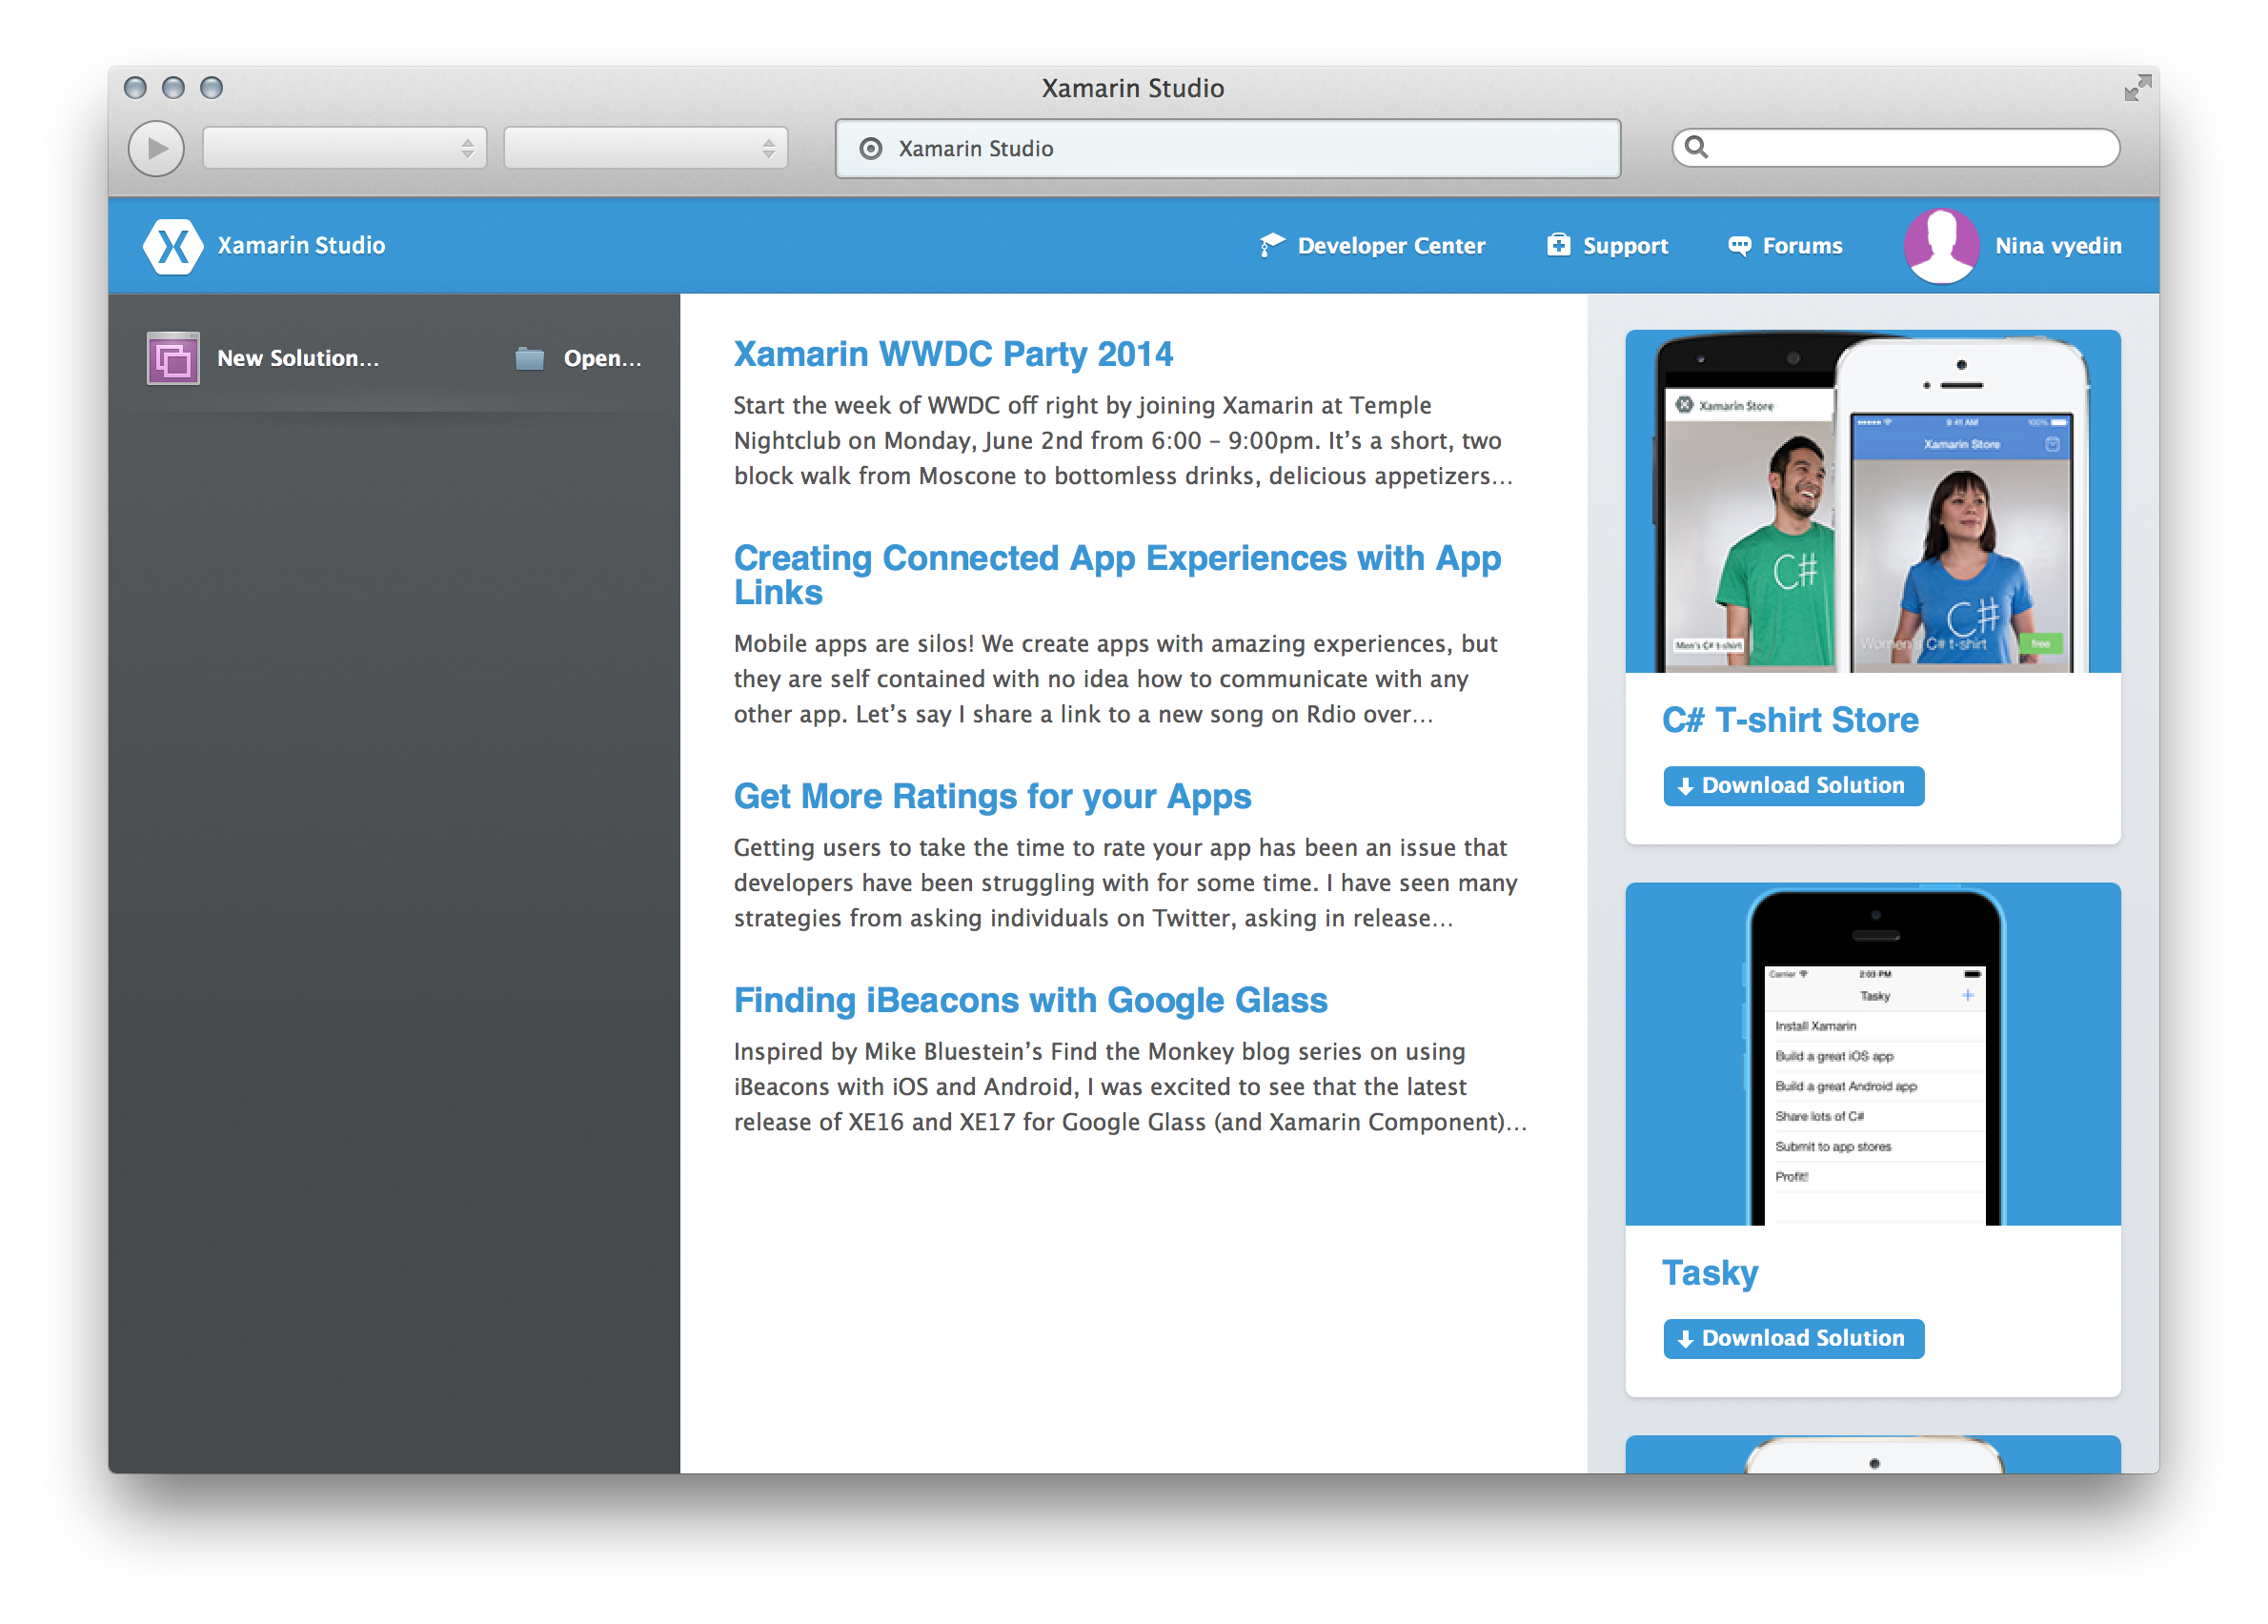Click the Open folder icon
The image size is (2268, 1624).
(x=529, y=358)
